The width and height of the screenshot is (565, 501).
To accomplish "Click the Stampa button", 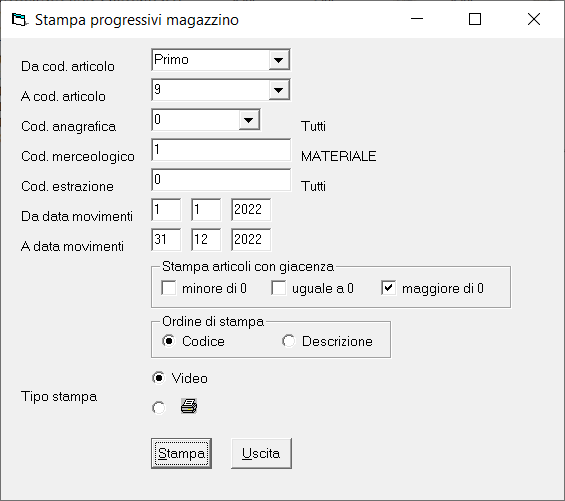I will (x=181, y=453).
